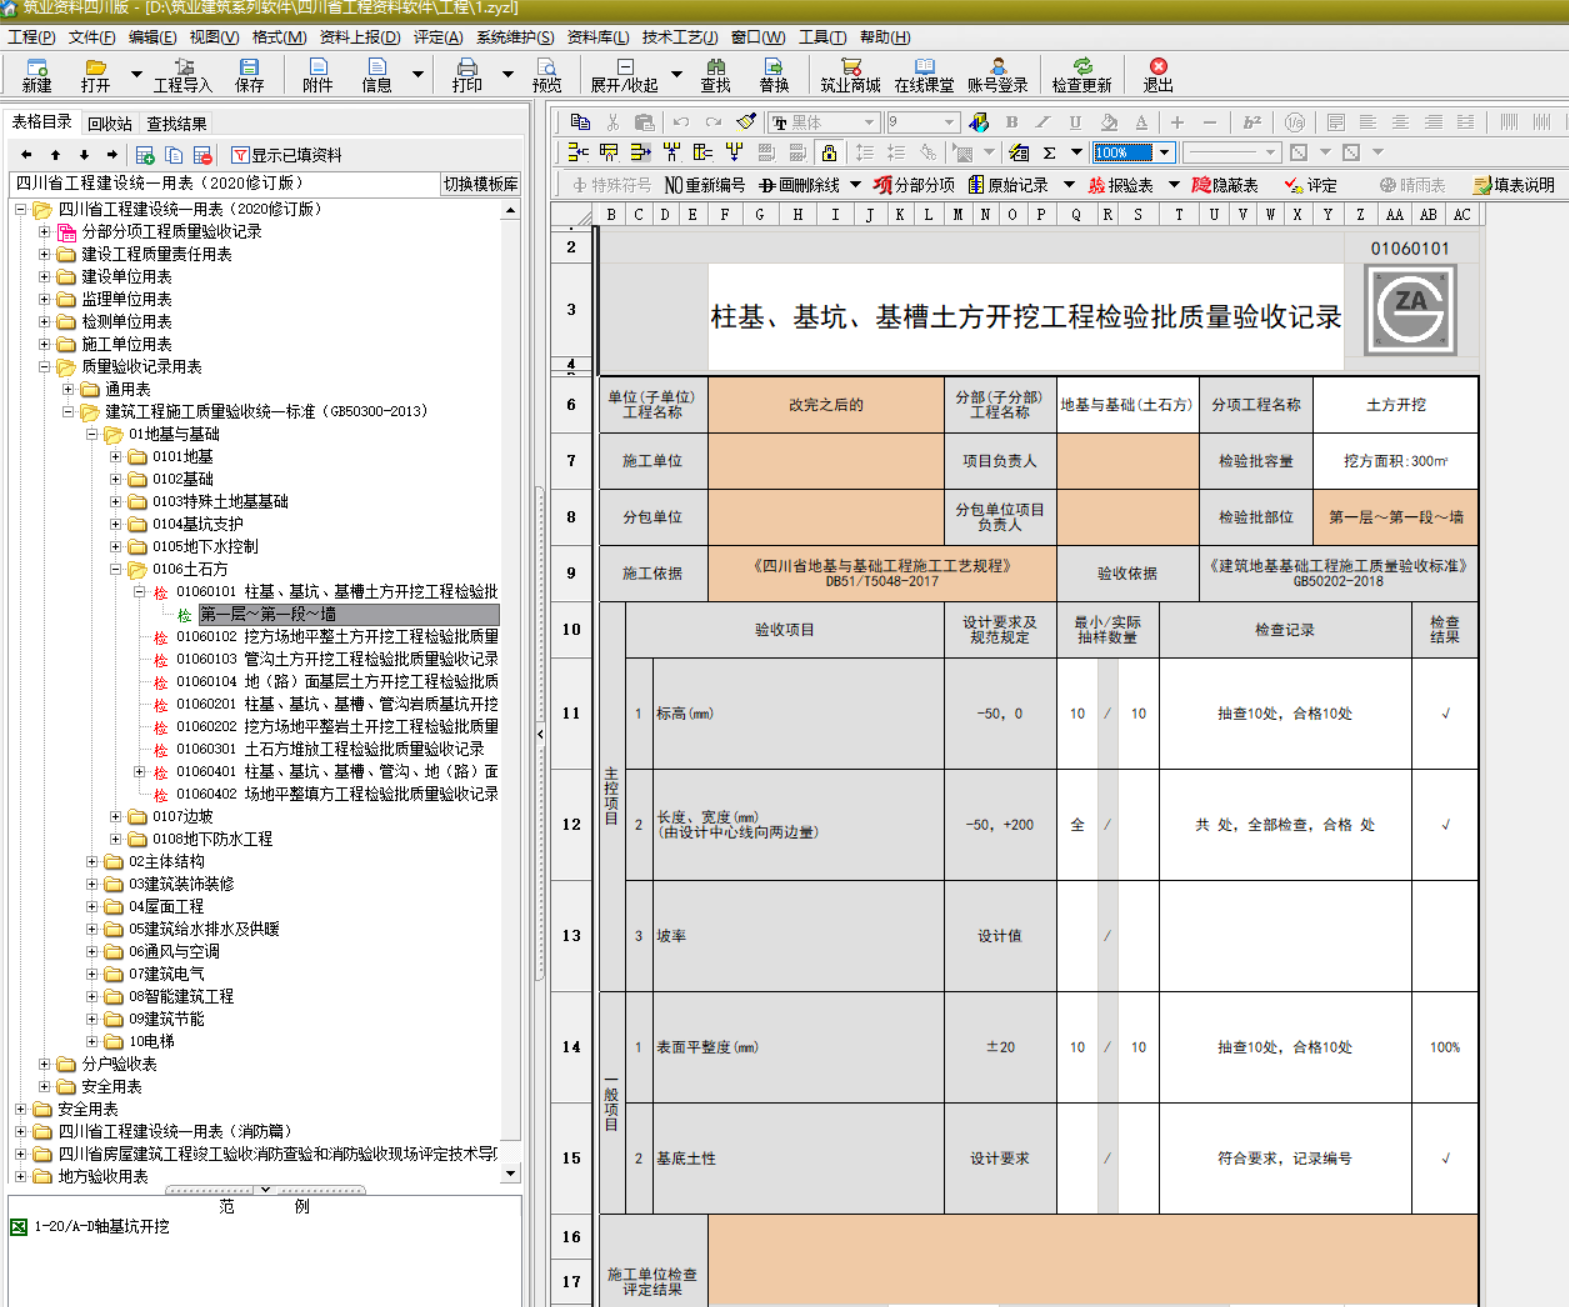This screenshot has width=1569, height=1307.
Task: Click the 检验批部位 cell 第一层~第一段~墙
Action: click(x=1395, y=517)
